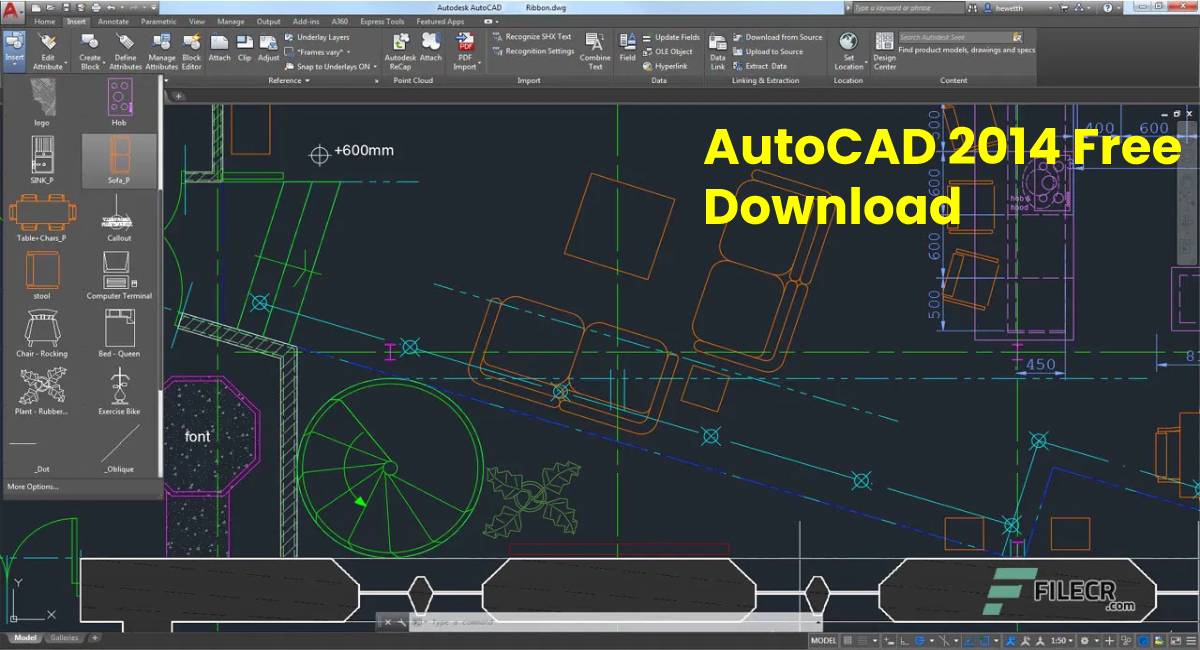Screen dimensions: 1200x650
Task: Choose the Adjust reference tool
Action: pyautogui.click(x=269, y=48)
